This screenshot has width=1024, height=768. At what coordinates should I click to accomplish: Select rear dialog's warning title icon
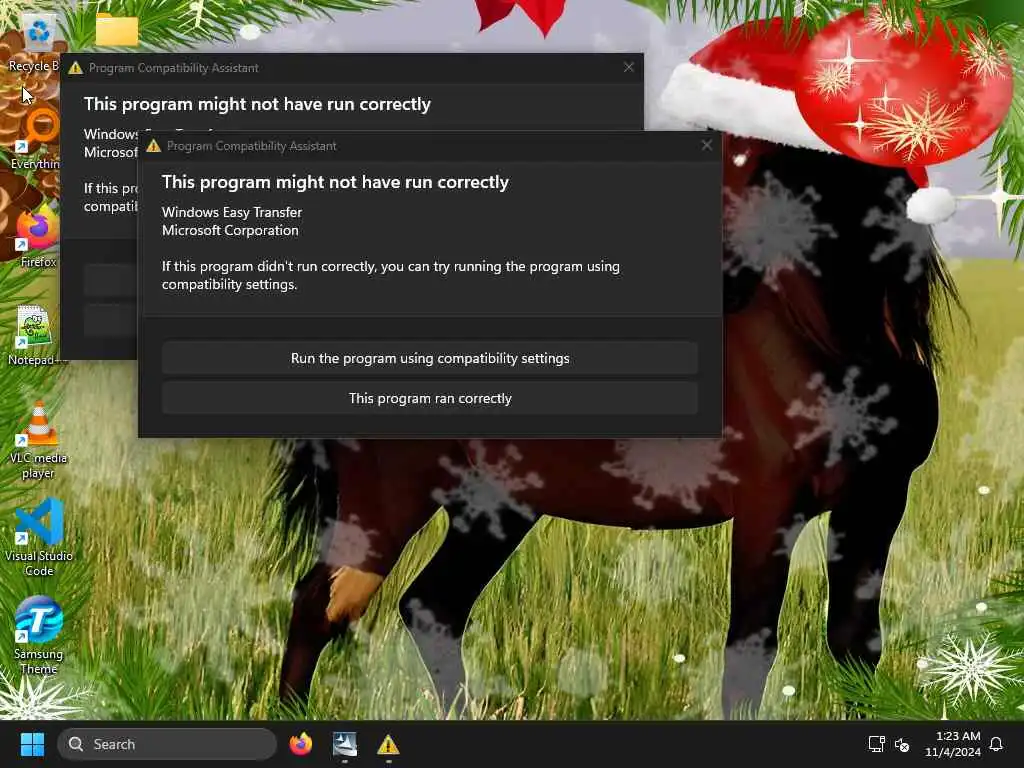coord(76,68)
